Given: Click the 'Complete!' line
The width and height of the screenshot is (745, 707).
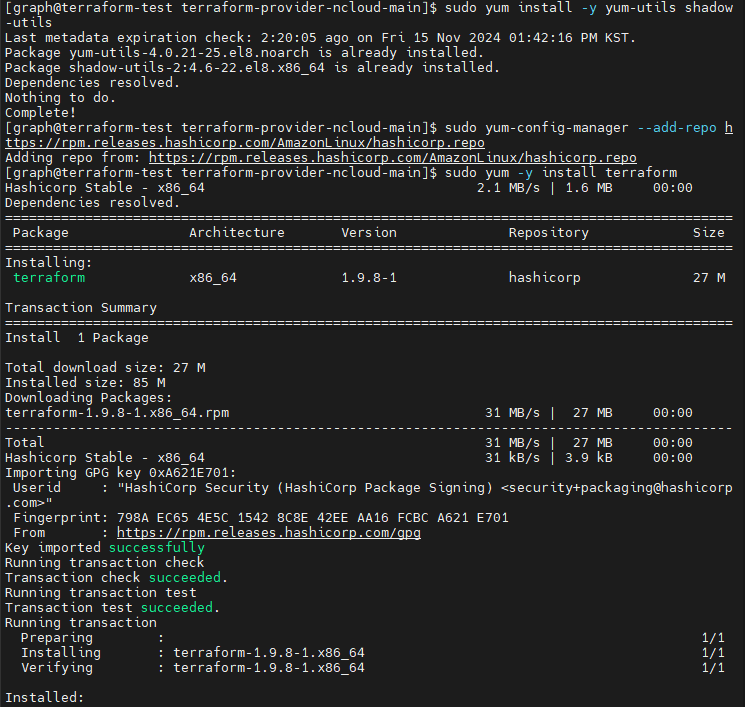Looking at the screenshot, I should 40,113.
